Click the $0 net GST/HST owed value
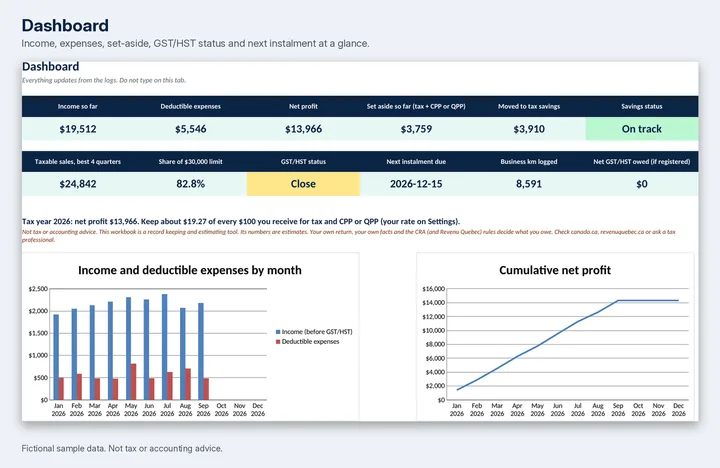 tap(642, 184)
